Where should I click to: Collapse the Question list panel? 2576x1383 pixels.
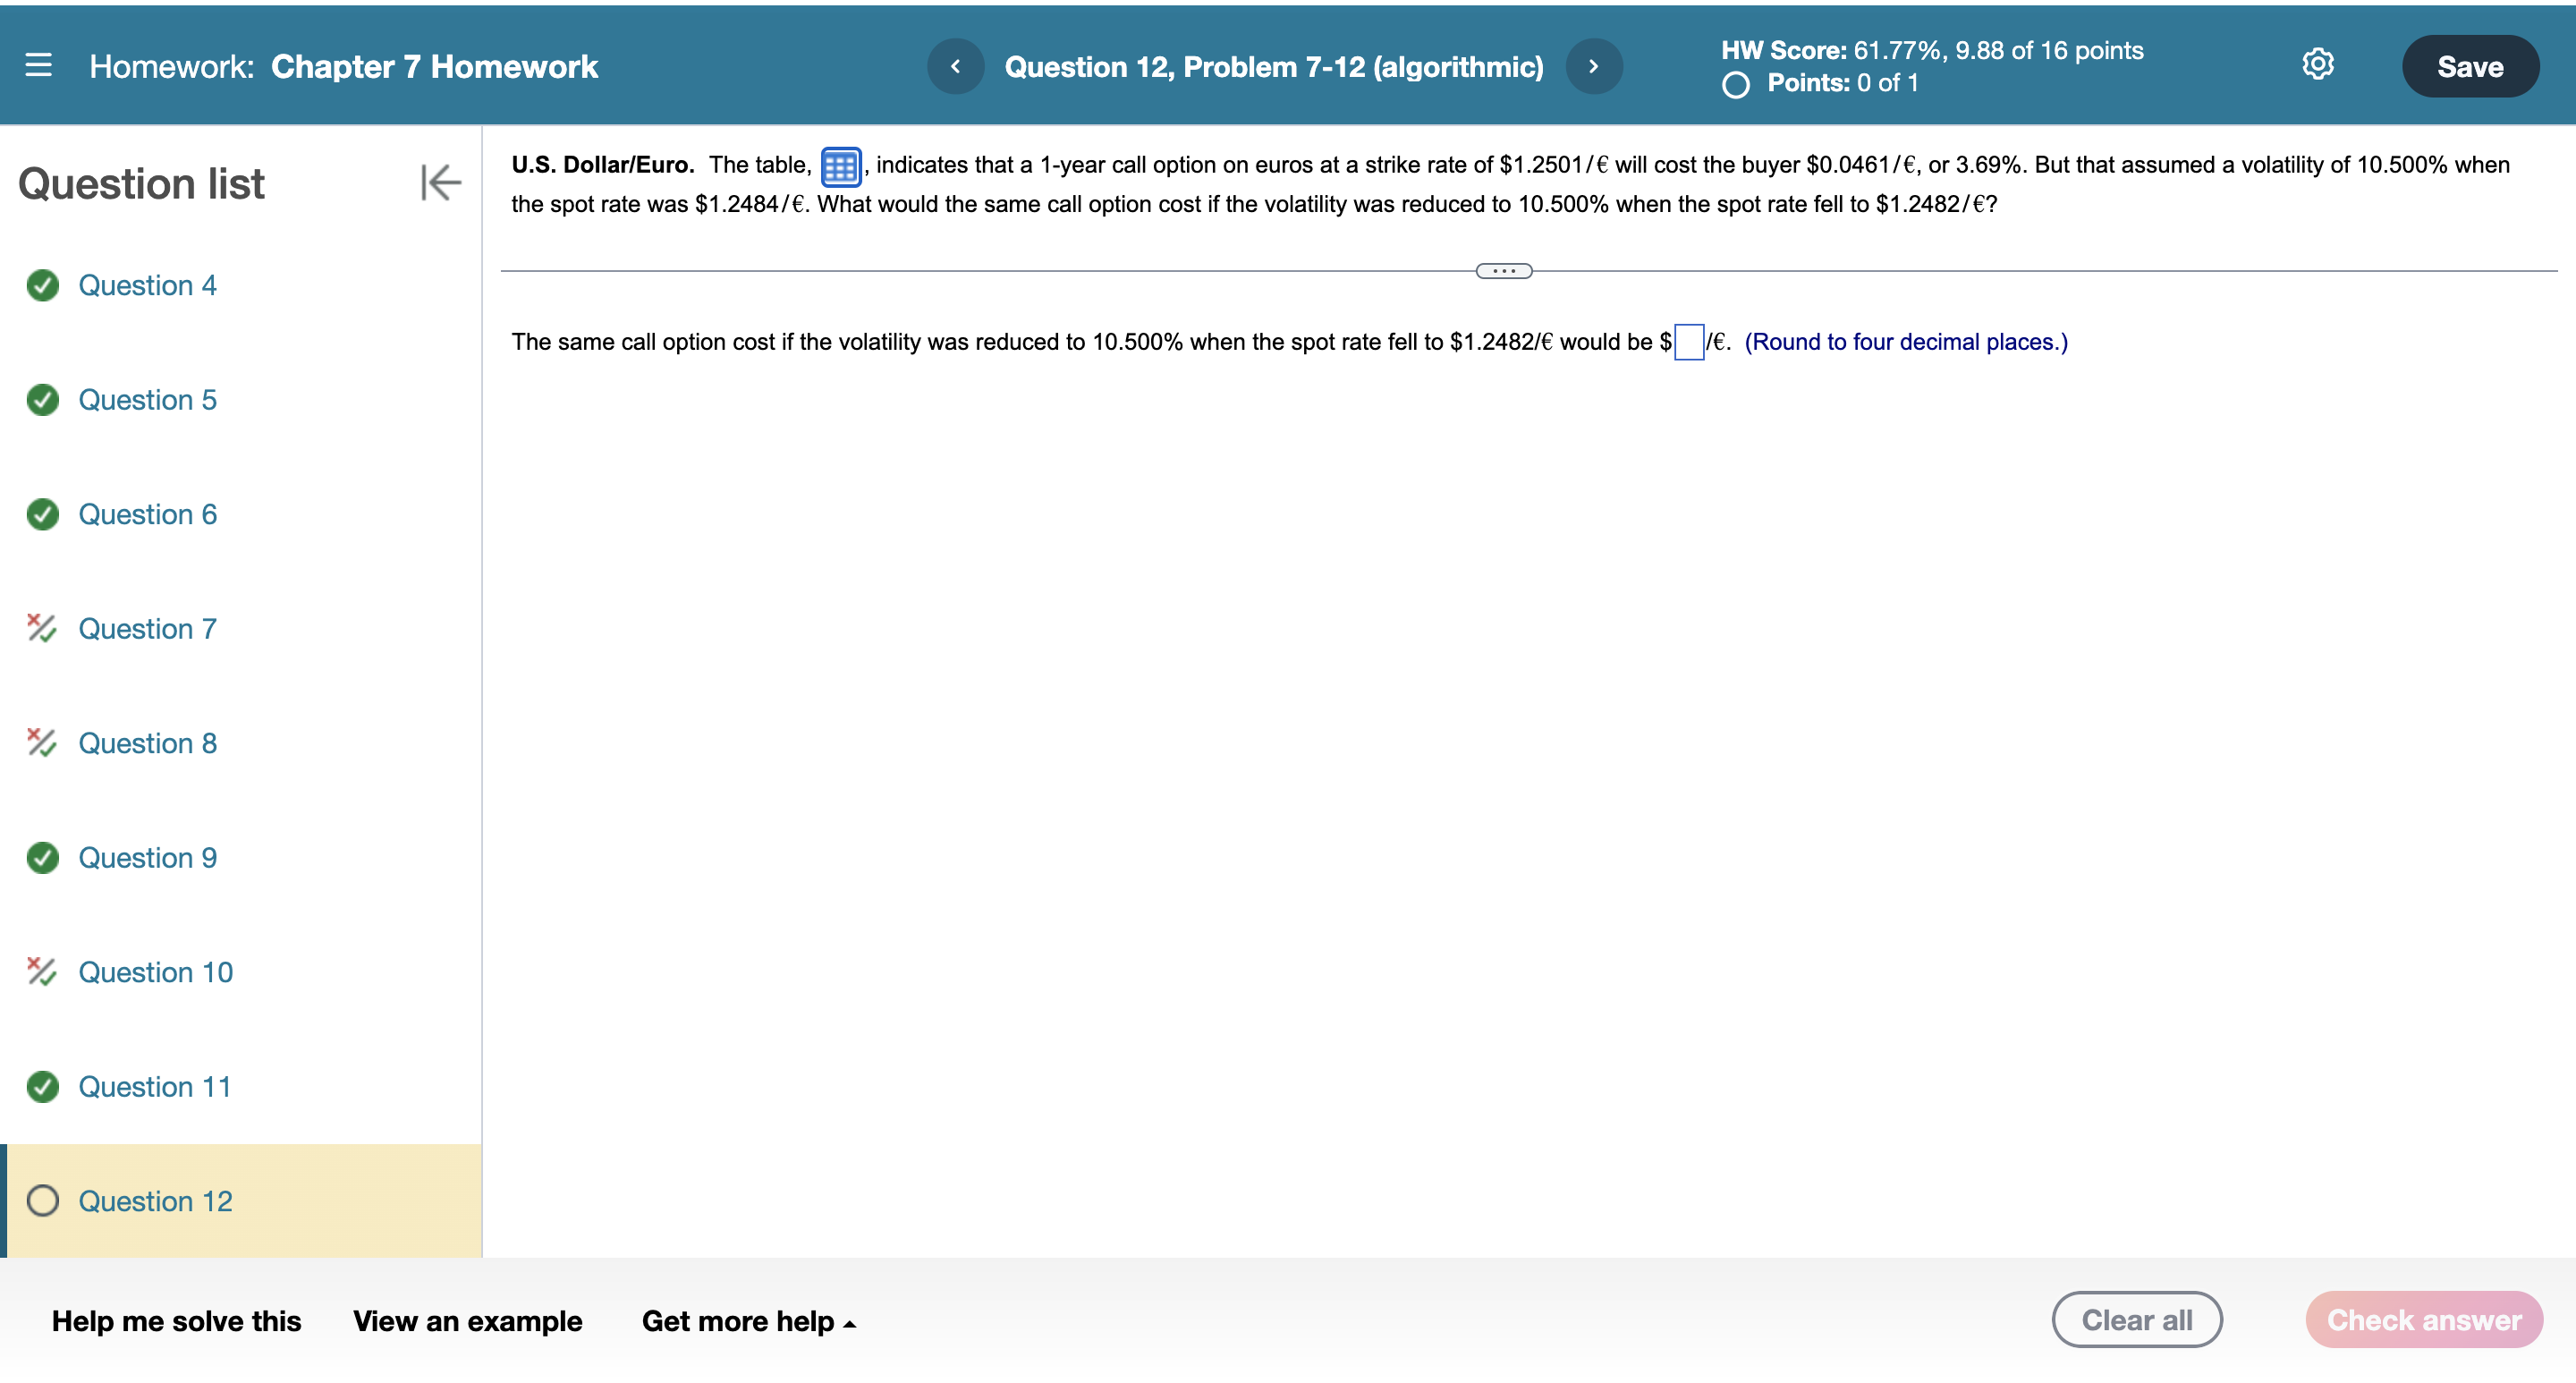tap(440, 182)
